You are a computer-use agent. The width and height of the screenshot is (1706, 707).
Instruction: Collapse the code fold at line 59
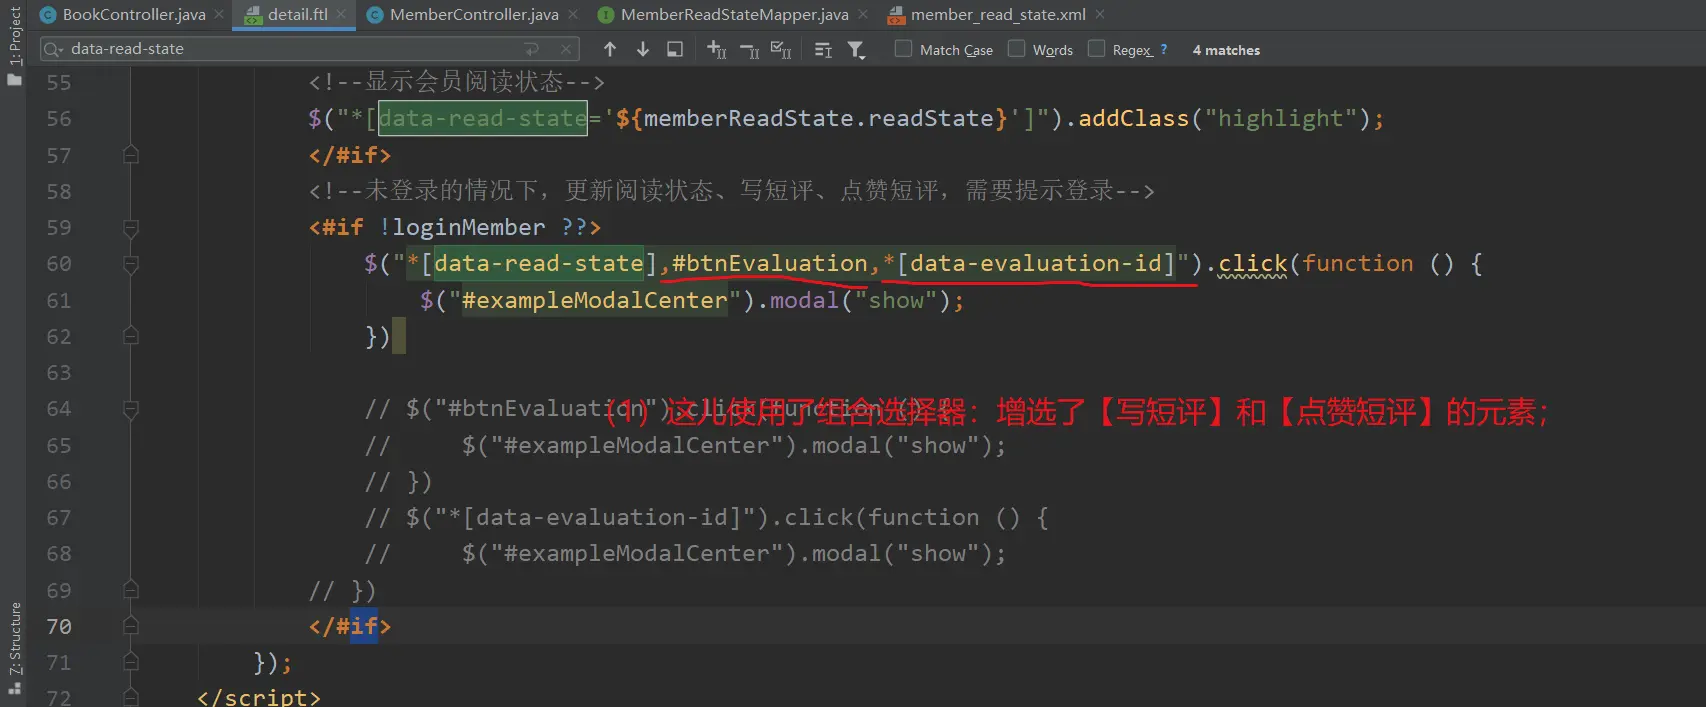pos(131,228)
